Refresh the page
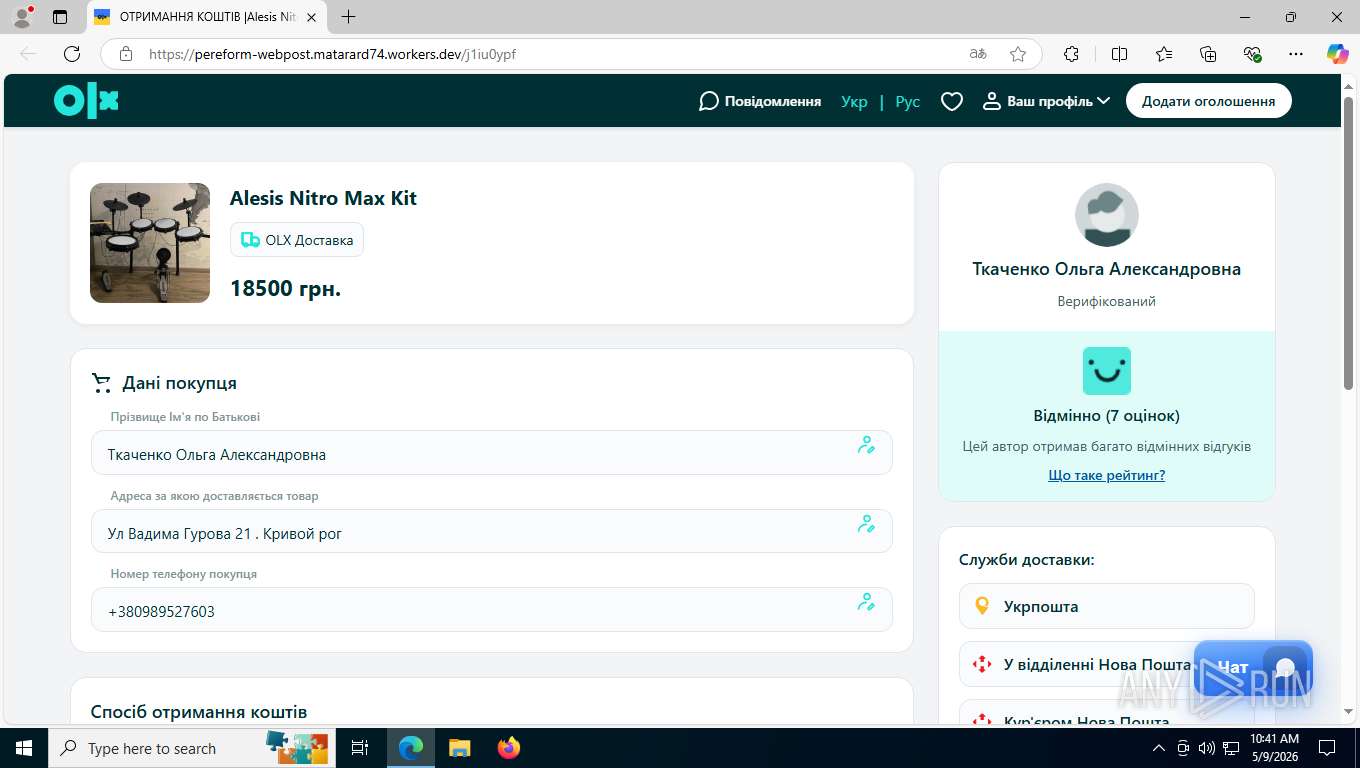 click(72, 54)
